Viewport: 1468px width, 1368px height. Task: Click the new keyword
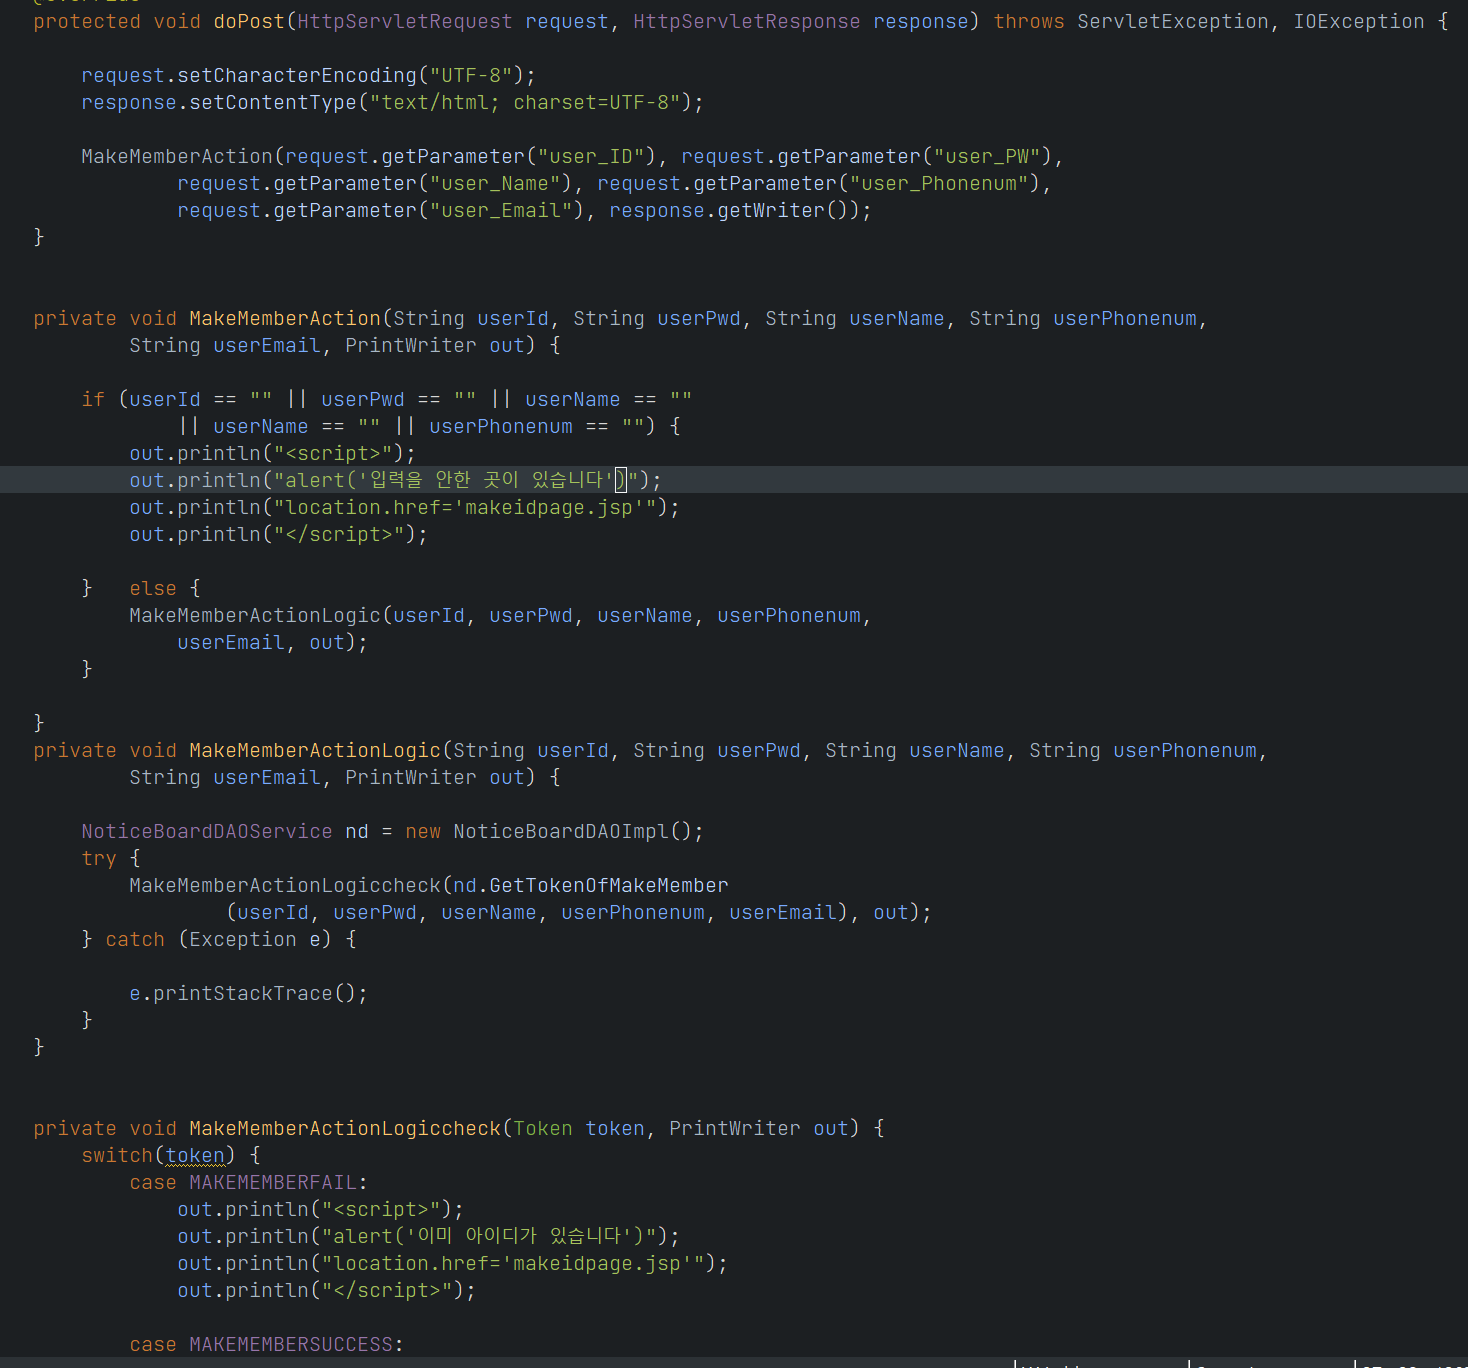click(x=423, y=831)
